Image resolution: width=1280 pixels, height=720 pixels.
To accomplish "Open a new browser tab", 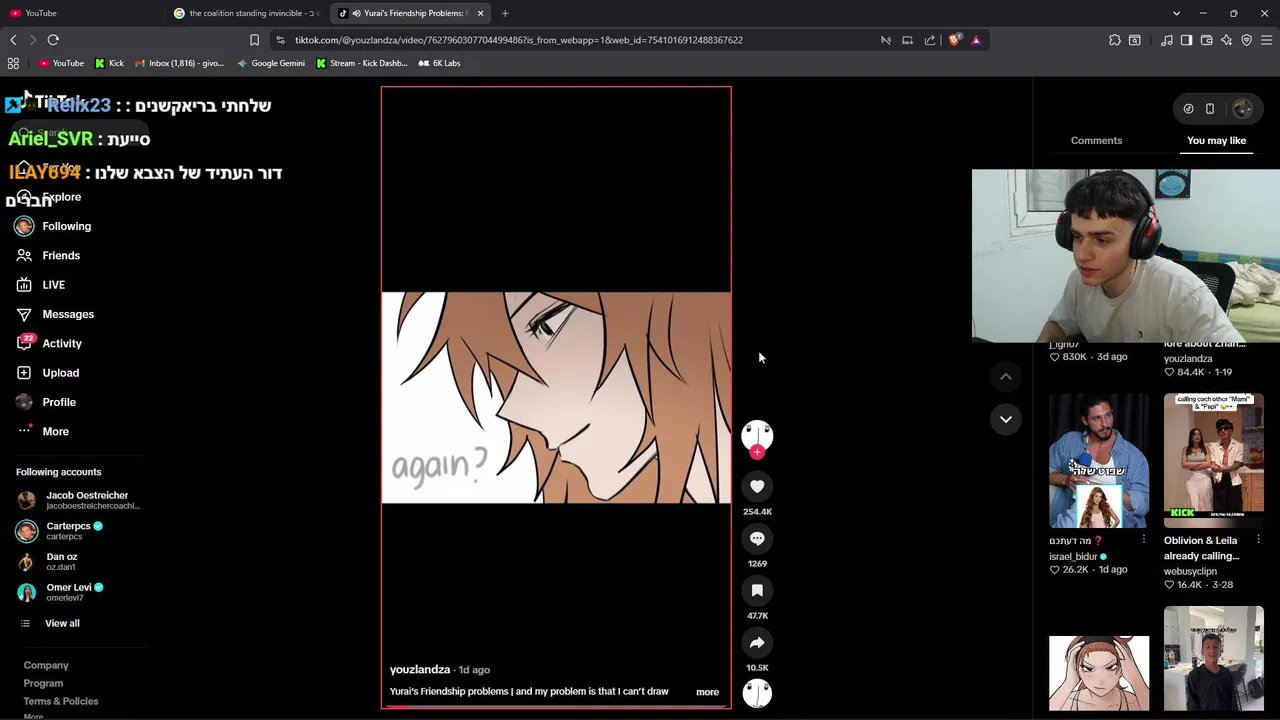I will (505, 13).
